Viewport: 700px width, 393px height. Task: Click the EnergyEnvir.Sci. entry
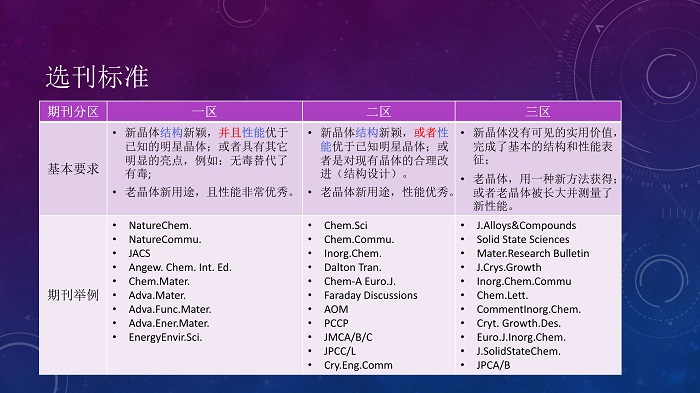click(x=165, y=337)
